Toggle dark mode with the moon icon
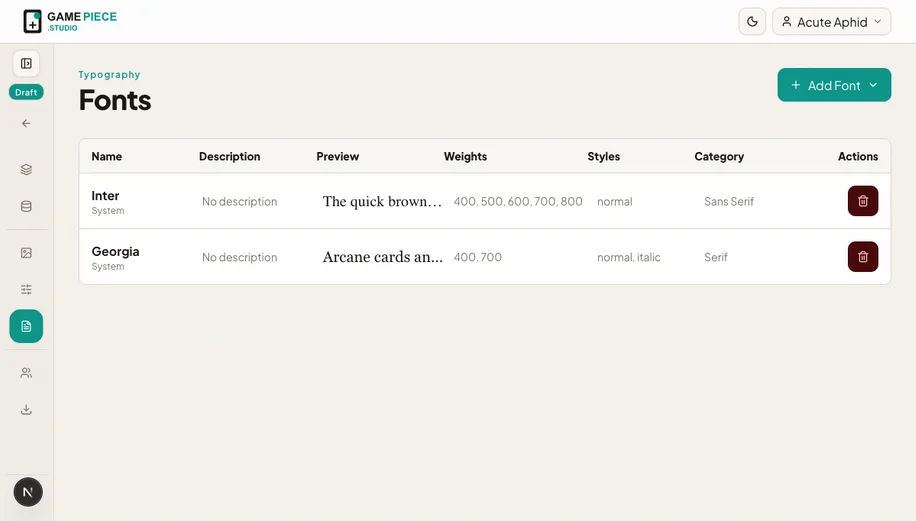Screen dimensions: 916x521 pos(752,22)
